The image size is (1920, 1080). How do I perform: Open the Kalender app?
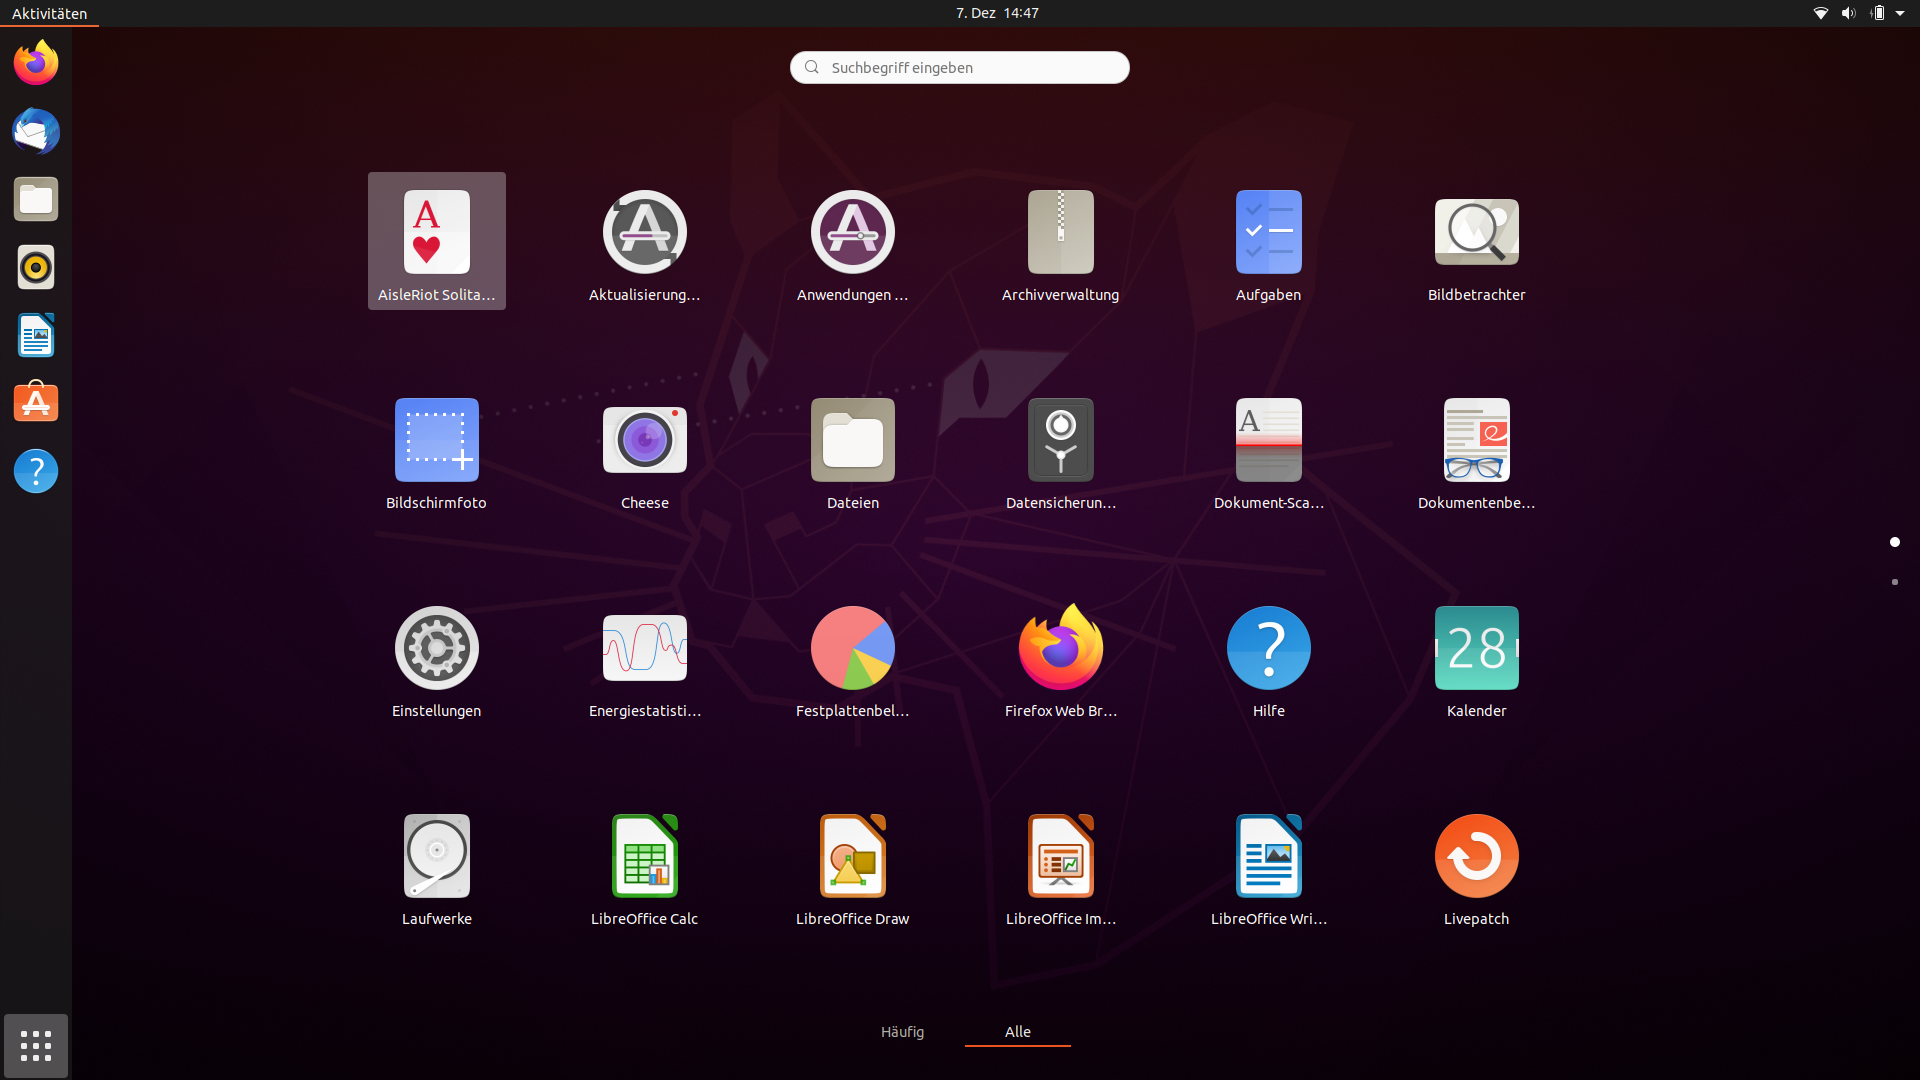pos(1476,649)
